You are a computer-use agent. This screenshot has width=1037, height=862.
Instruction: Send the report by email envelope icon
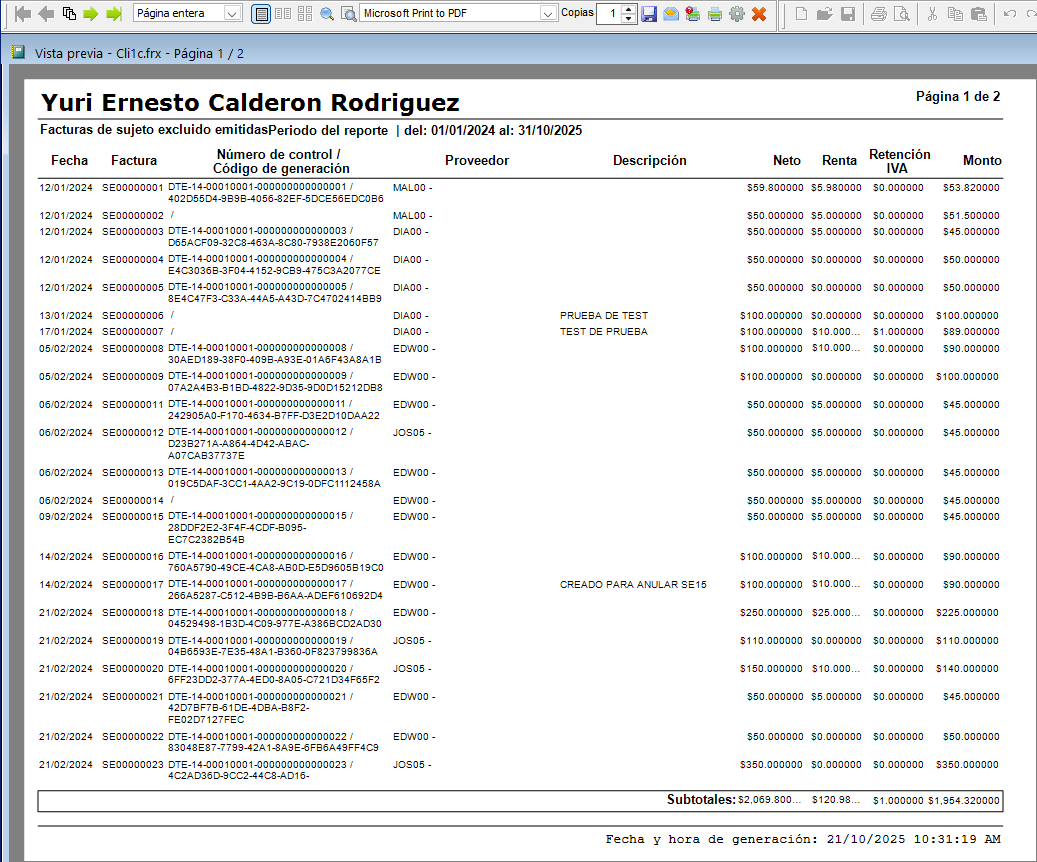click(671, 13)
